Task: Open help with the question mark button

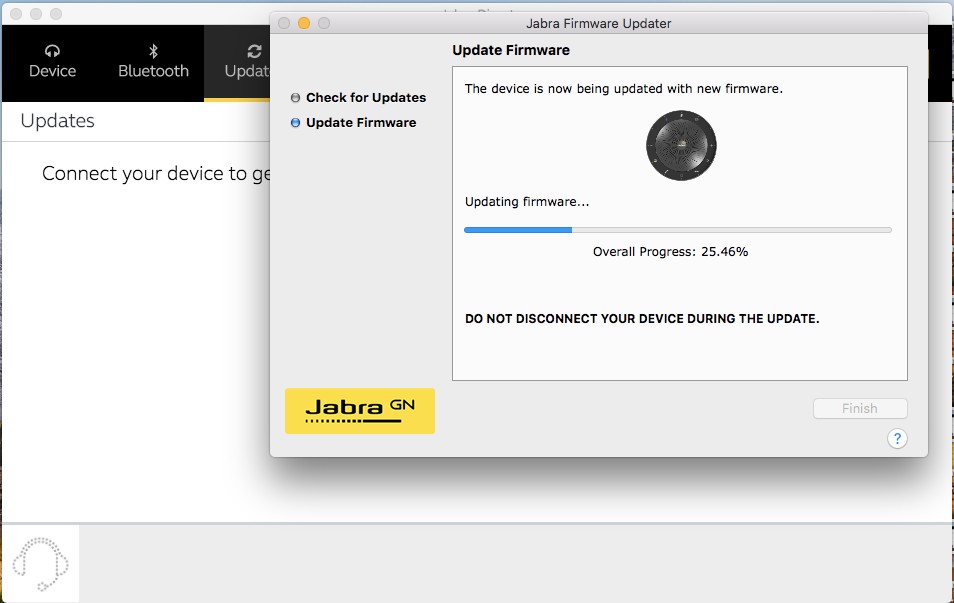Action: point(897,438)
